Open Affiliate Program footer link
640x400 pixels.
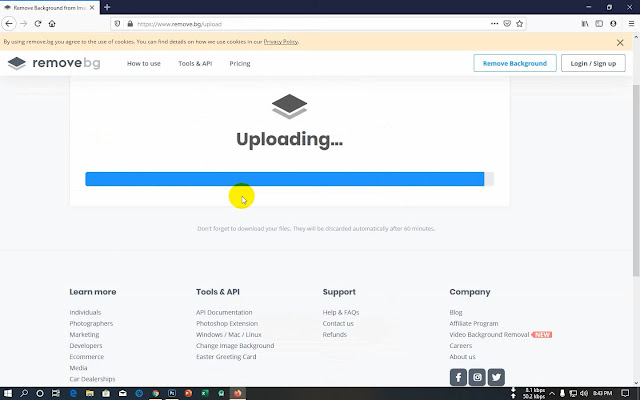click(x=473, y=323)
